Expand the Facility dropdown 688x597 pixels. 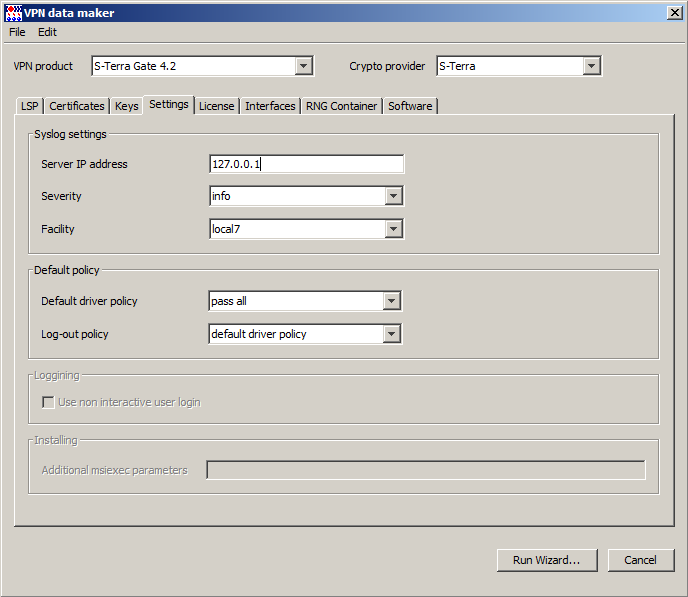point(394,229)
